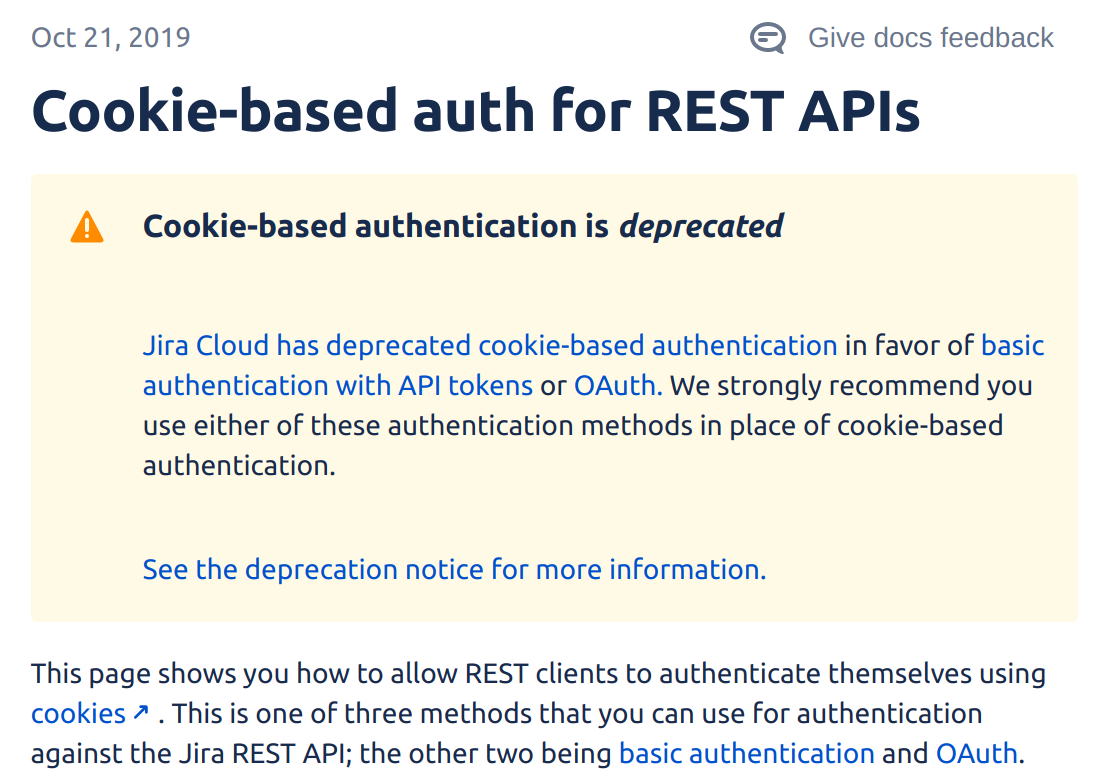Click 'Cookie-based authentication is deprecated' warning title
Image resolution: width=1095 pixels, height=777 pixels.
pyautogui.click(x=463, y=226)
